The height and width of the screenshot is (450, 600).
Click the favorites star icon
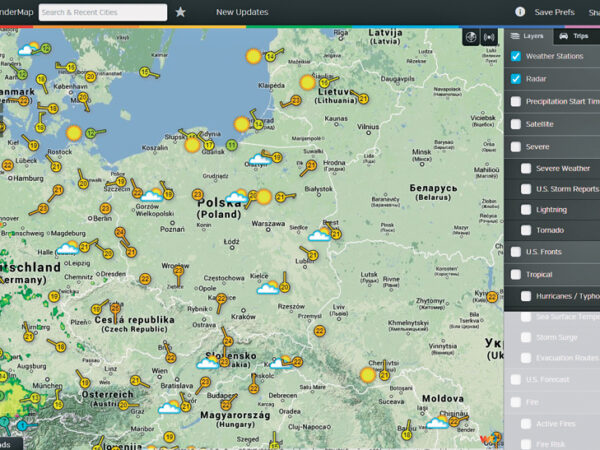180,12
